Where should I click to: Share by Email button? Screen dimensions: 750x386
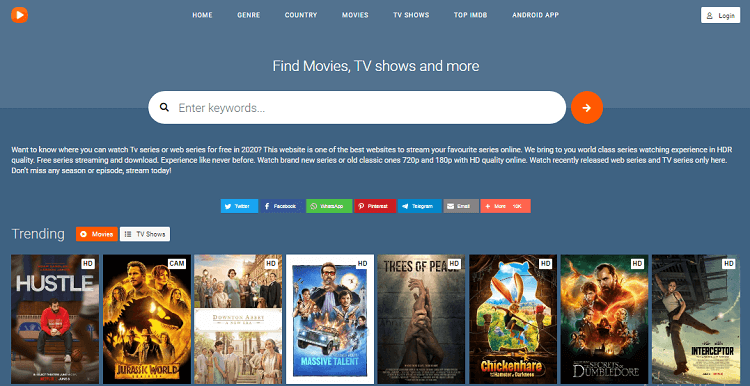461,206
